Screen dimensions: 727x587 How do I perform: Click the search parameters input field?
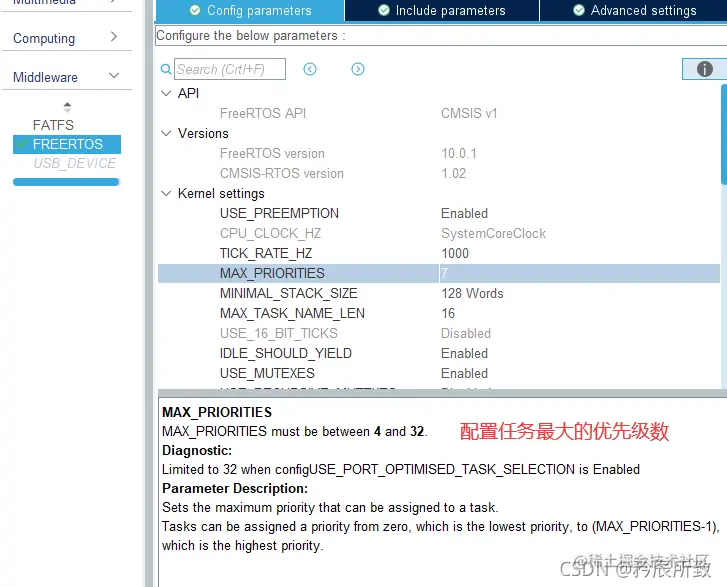pos(230,69)
